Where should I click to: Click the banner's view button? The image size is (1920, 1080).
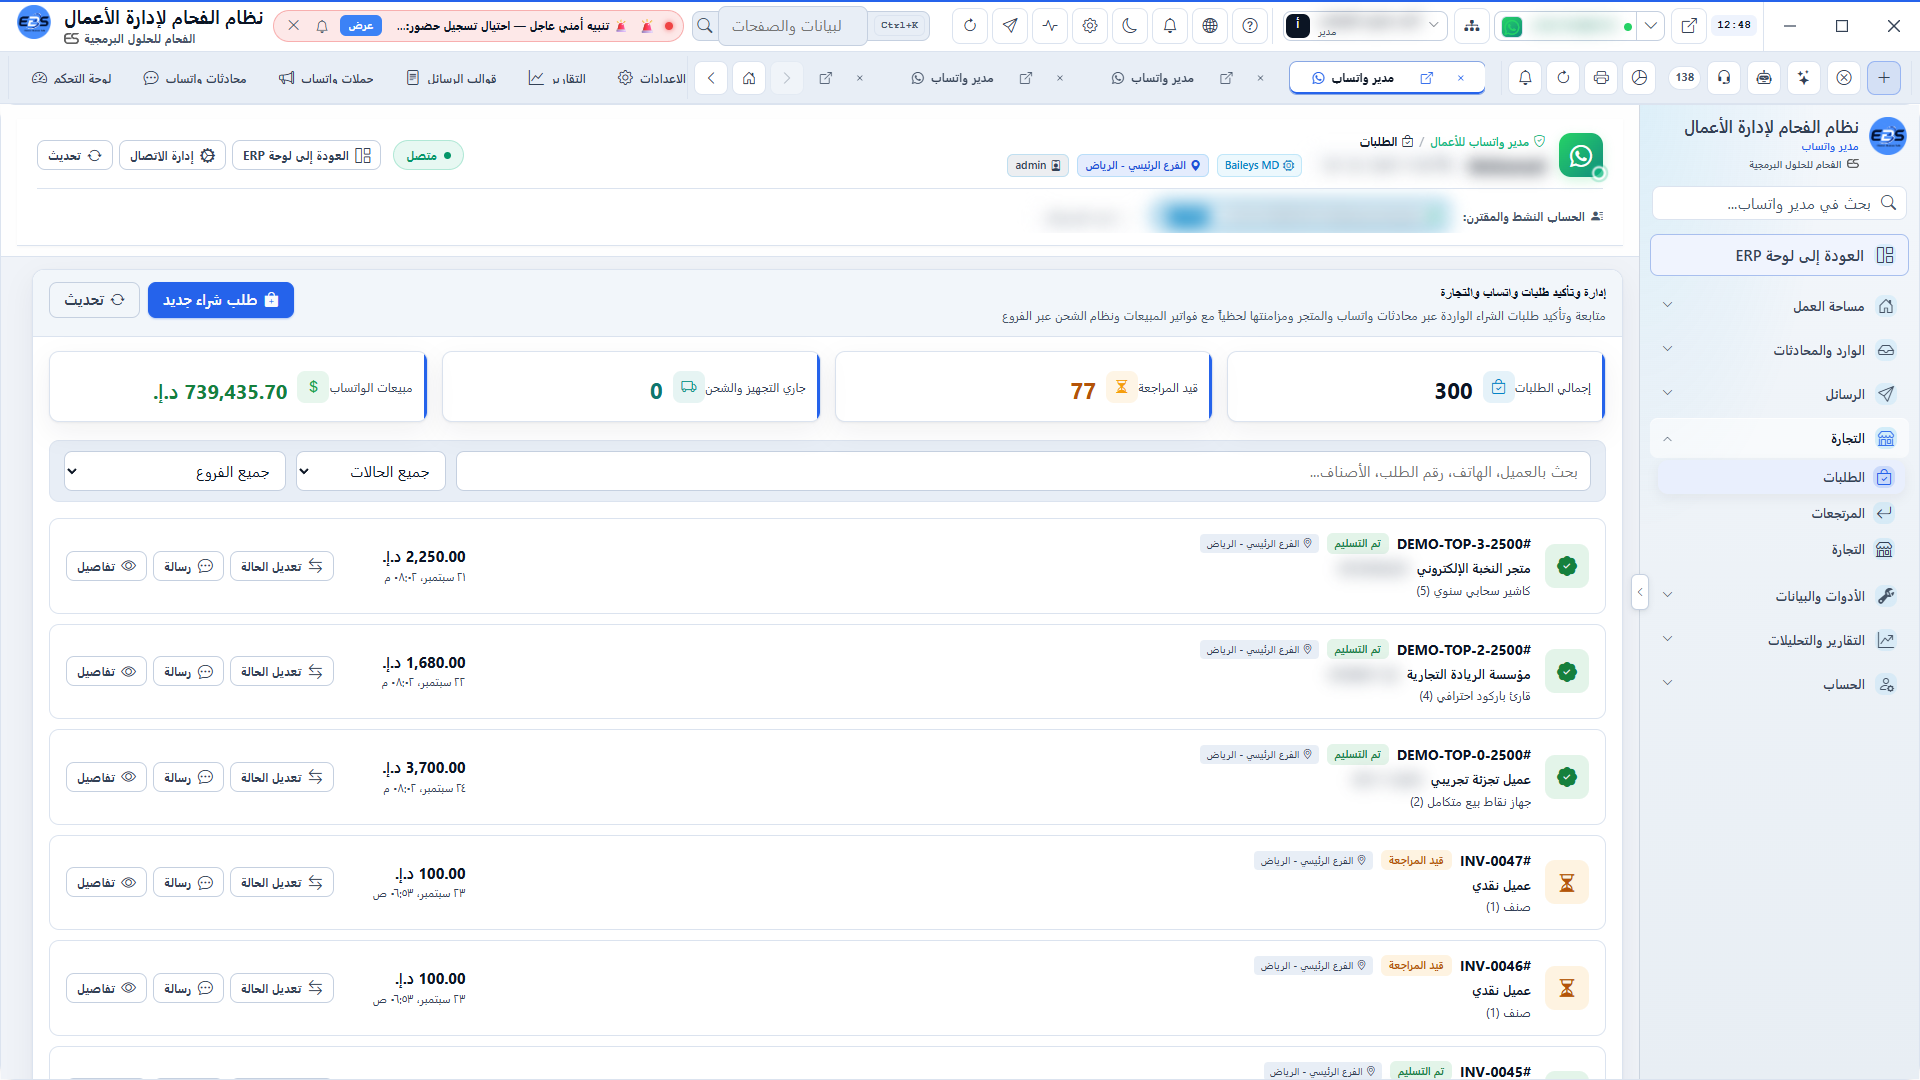coord(361,26)
